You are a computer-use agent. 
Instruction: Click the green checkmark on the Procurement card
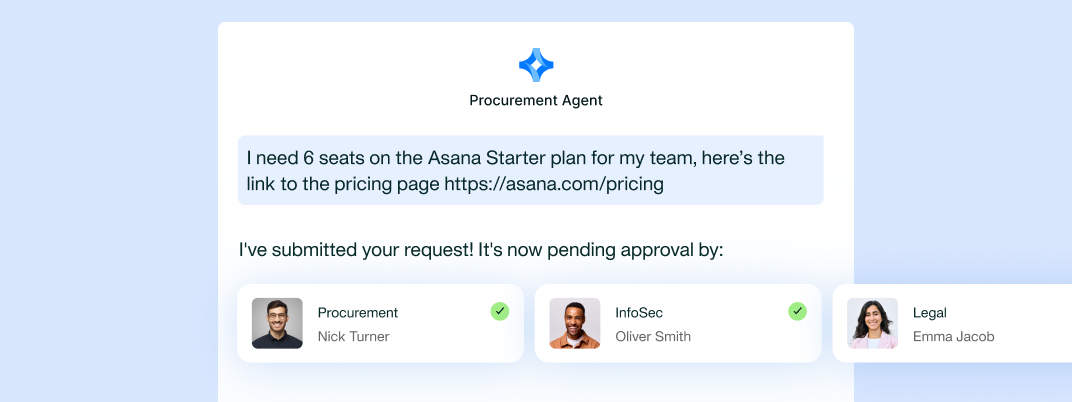coord(500,311)
